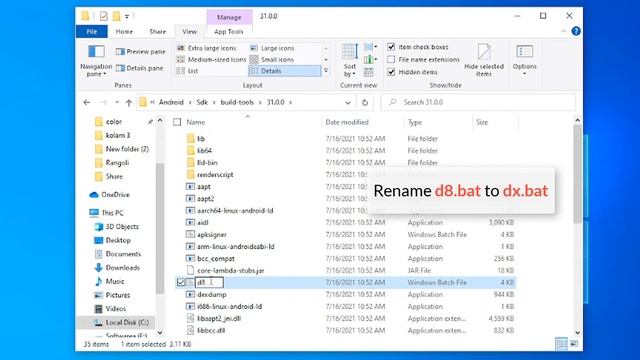Open OneDrive in navigation pane
Screen dimensions: 640x360
pos(109,195)
